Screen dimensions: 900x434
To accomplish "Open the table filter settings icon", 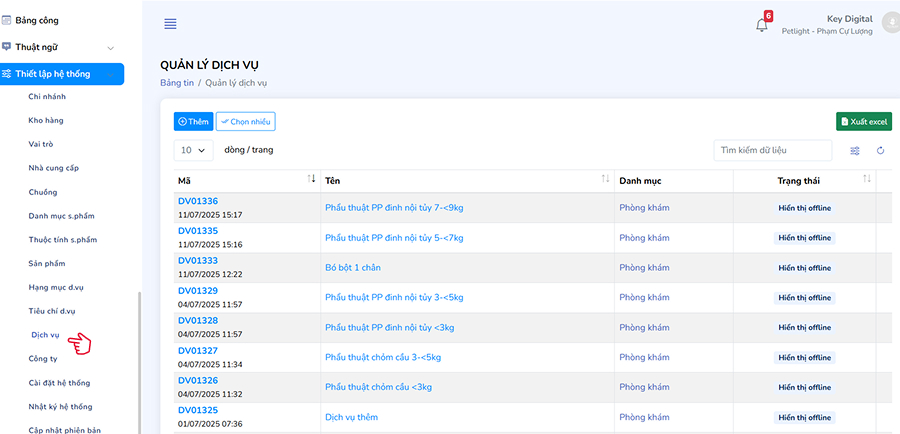I will 855,151.
